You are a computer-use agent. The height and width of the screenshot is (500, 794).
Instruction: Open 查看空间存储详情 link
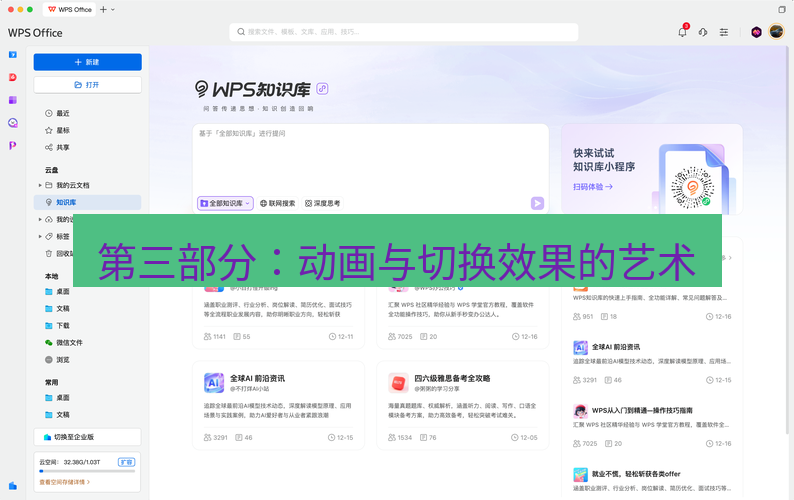64,482
